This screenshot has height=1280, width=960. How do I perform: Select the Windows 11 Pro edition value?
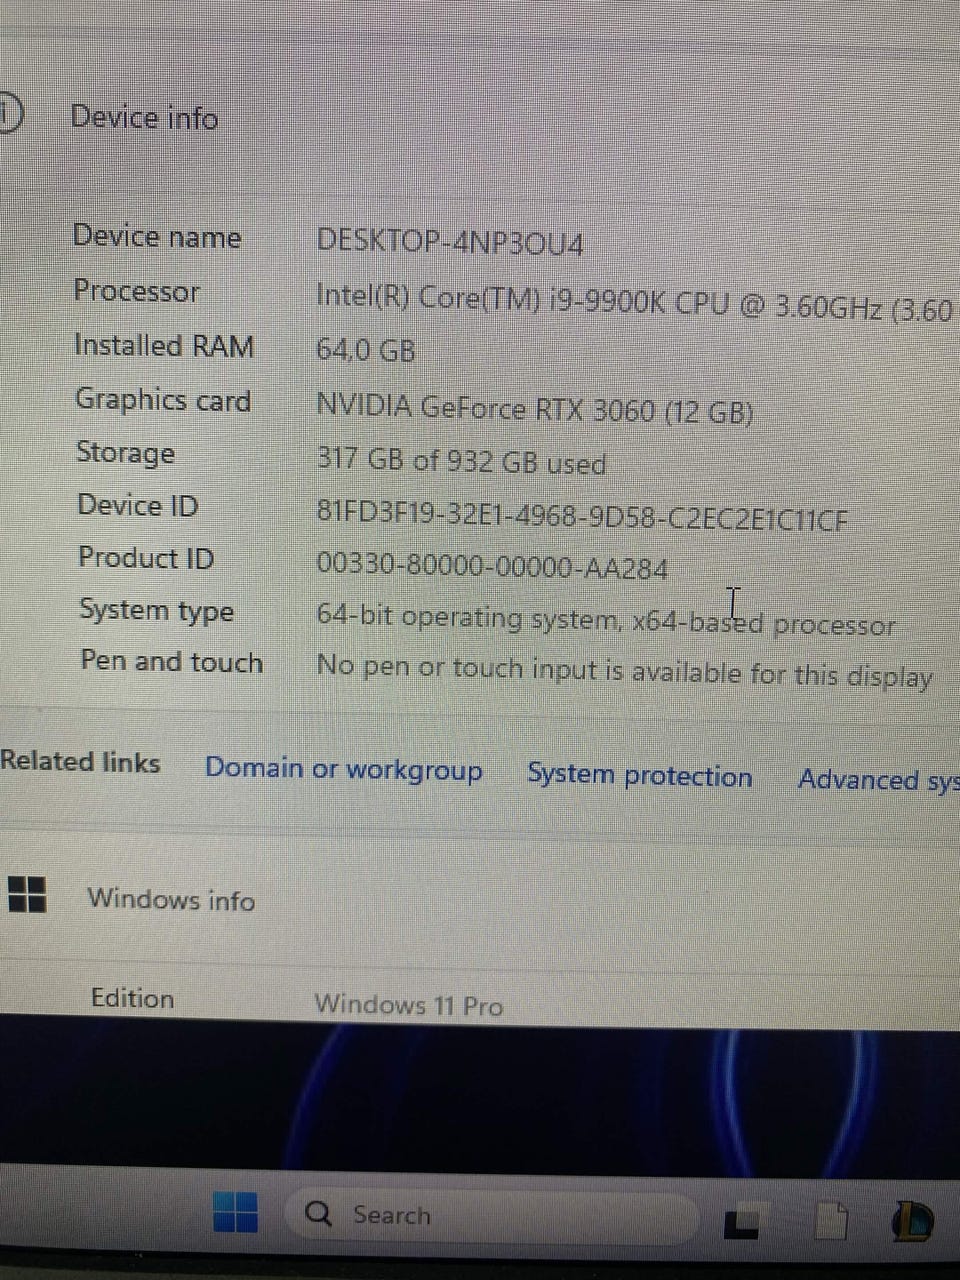(x=409, y=1004)
